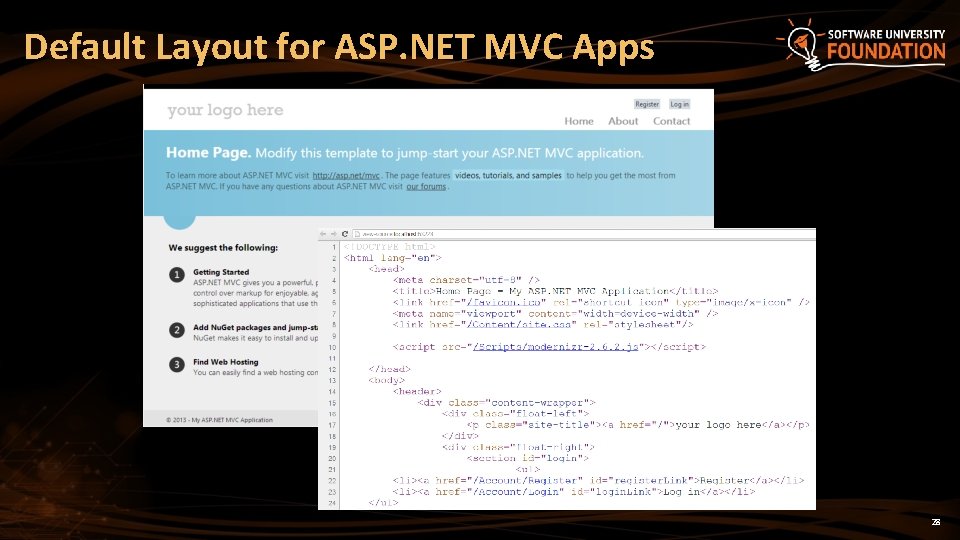Click the p class="site-title" source line
The height and width of the screenshot is (540, 960).
point(638,425)
